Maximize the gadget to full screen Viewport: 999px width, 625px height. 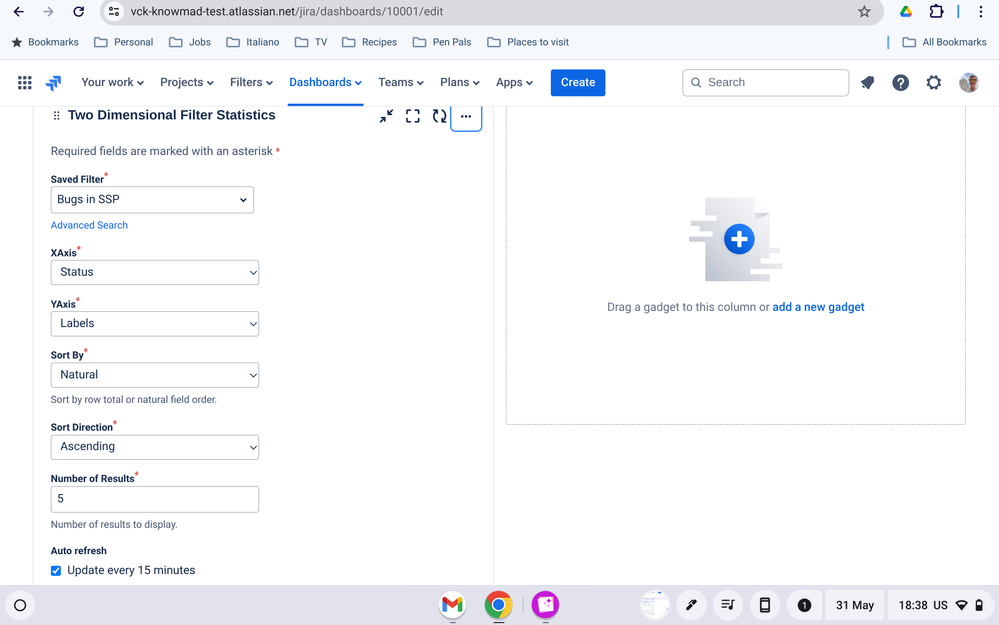tap(413, 116)
